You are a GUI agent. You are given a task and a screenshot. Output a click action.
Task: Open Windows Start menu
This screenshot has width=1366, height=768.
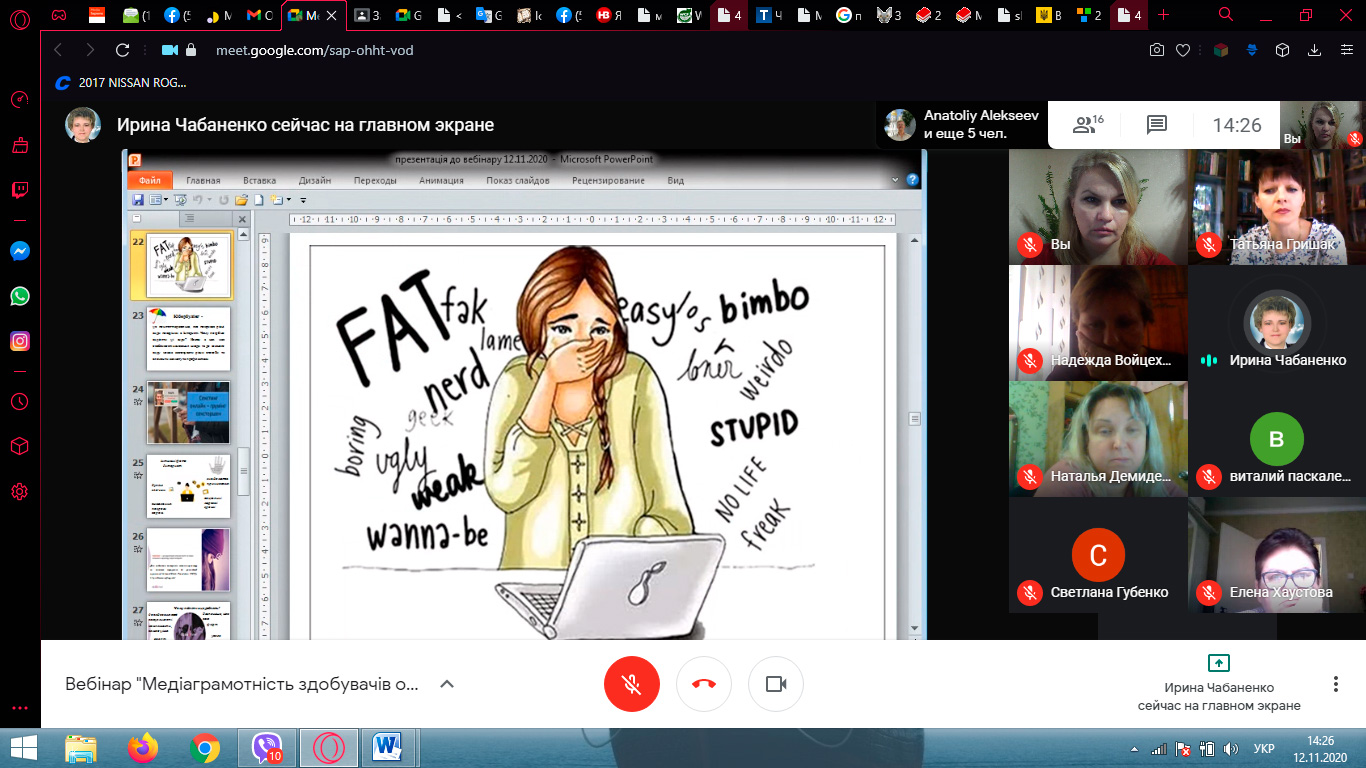(23, 747)
